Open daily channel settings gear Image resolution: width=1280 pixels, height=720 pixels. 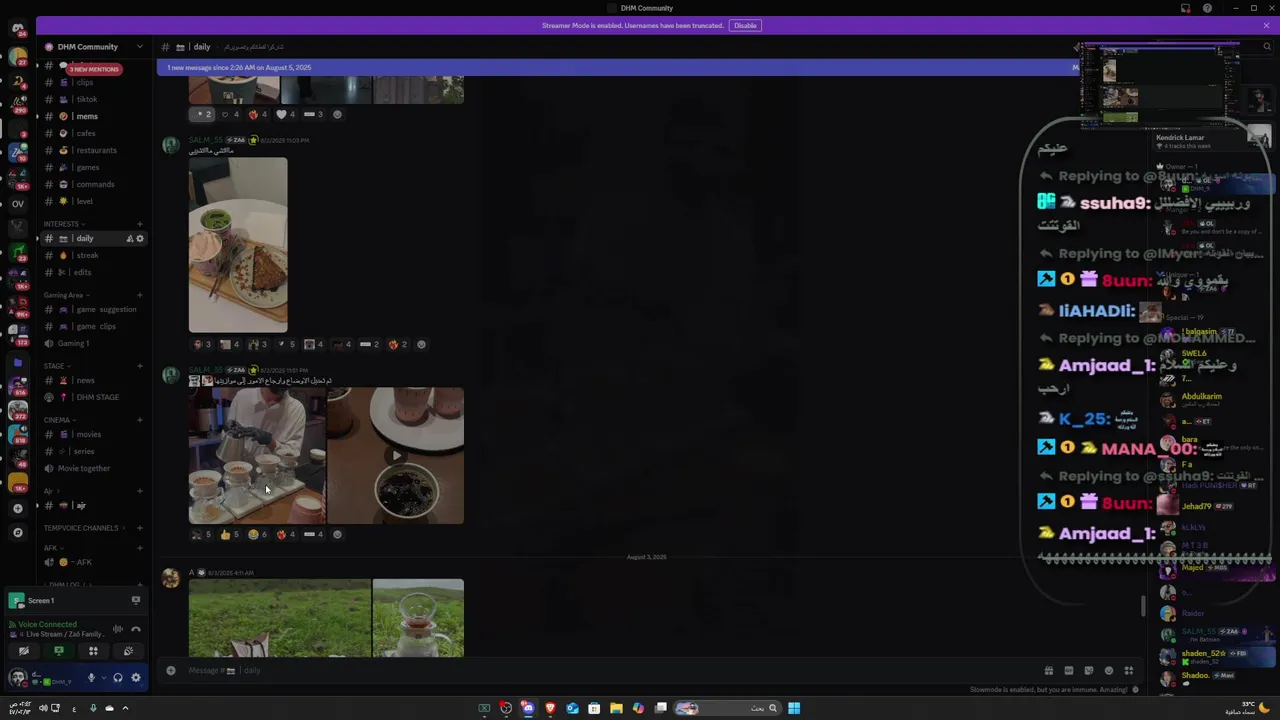point(140,239)
